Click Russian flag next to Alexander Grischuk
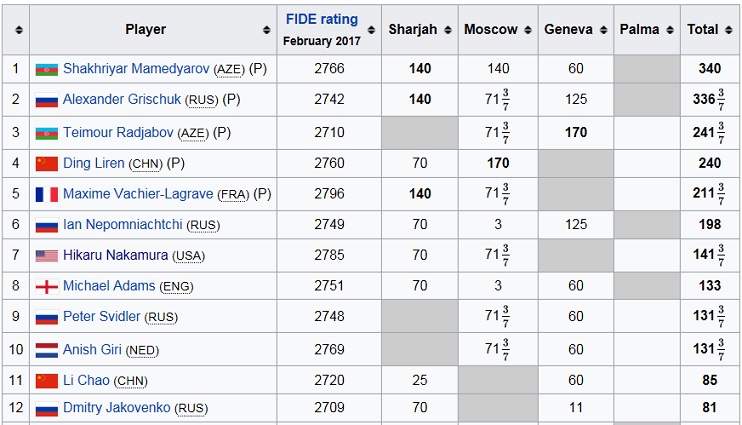The image size is (742, 425). coord(46,100)
